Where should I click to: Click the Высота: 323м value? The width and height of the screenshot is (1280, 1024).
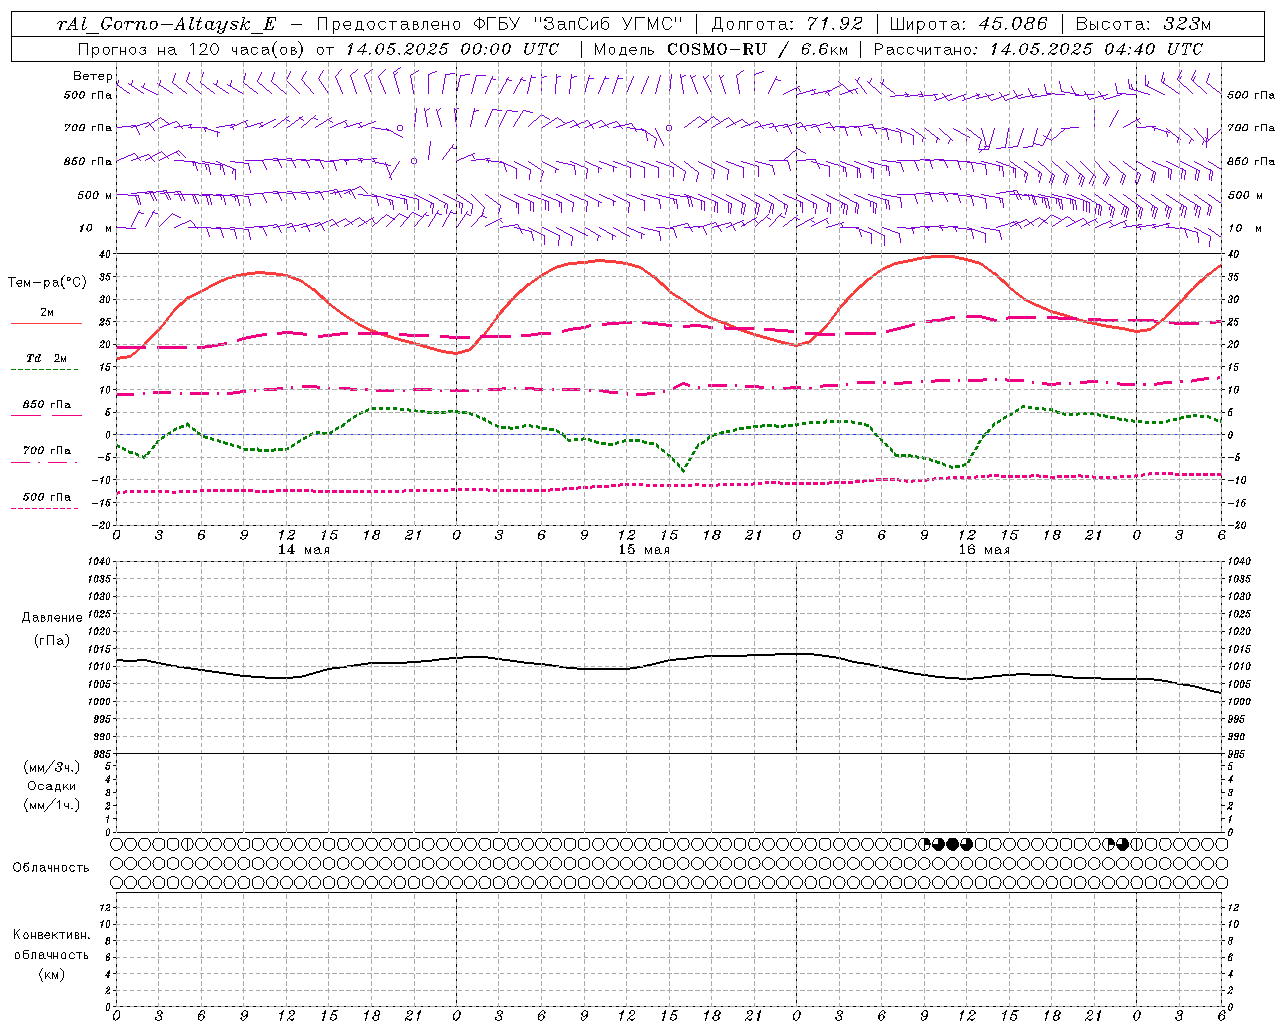tap(1144, 24)
